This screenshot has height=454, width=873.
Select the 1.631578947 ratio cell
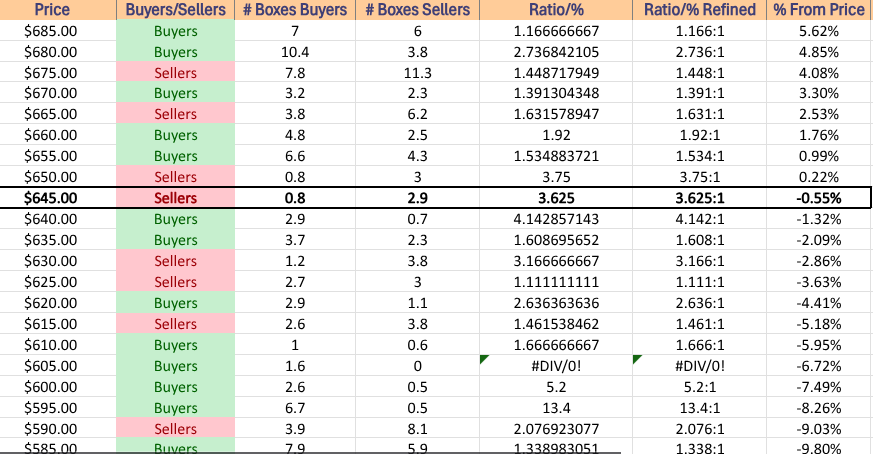click(x=556, y=114)
